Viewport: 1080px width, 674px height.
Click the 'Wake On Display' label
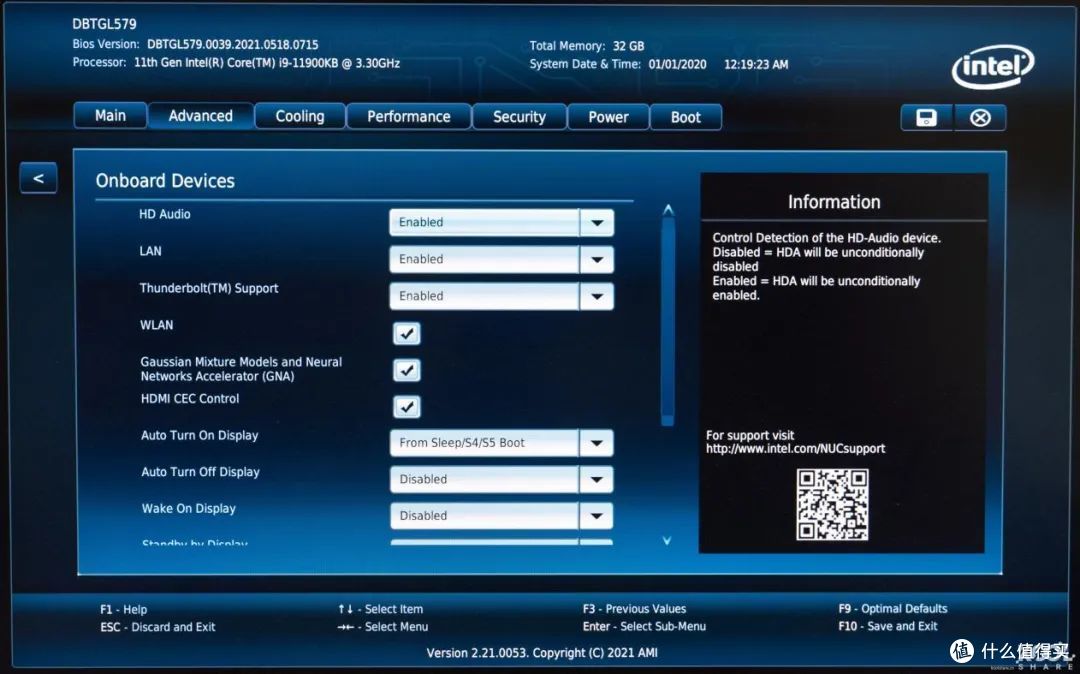(x=189, y=509)
